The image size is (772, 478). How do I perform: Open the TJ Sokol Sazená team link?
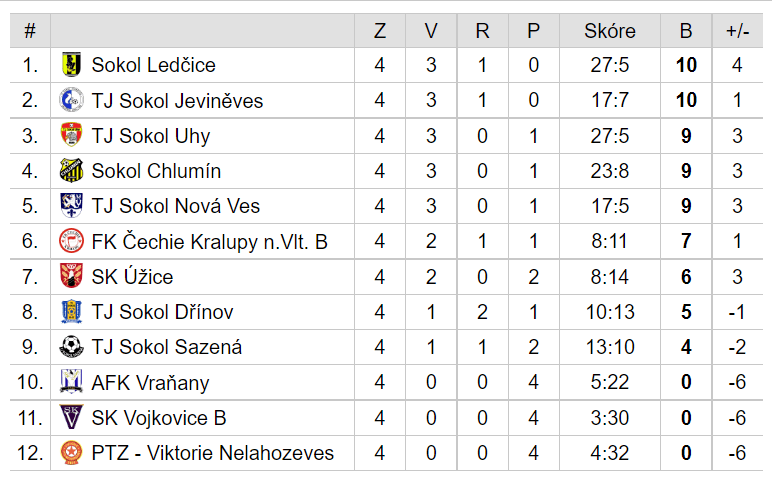[166, 347]
